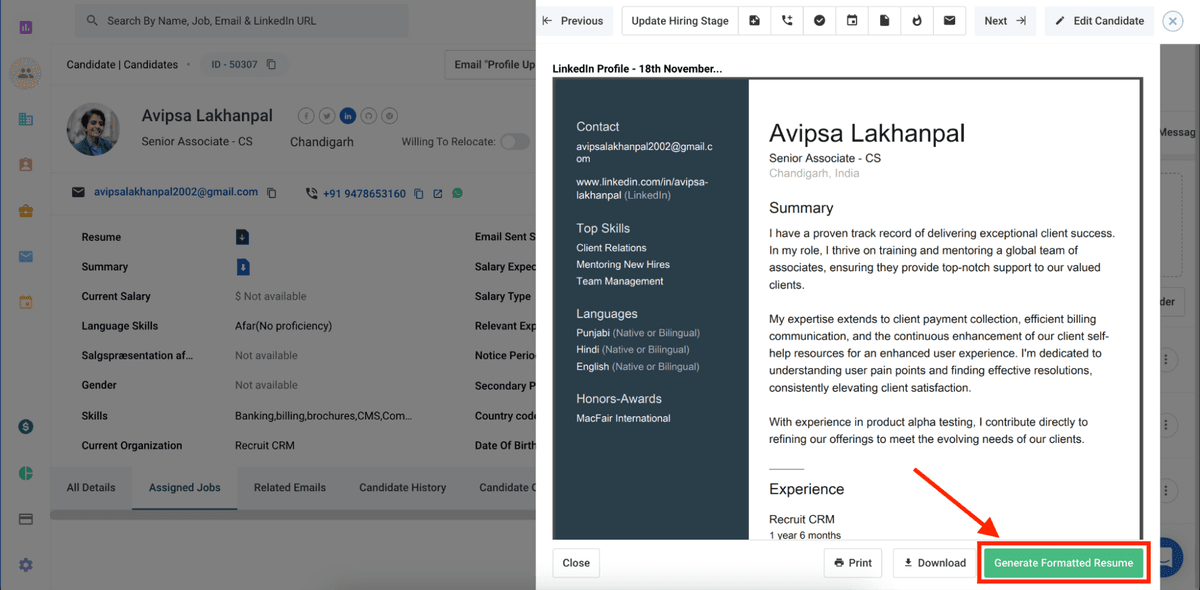Image resolution: width=1200 pixels, height=590 pixels.
Task: Click the candidate's email address link
Action: (x=176, y=192)
